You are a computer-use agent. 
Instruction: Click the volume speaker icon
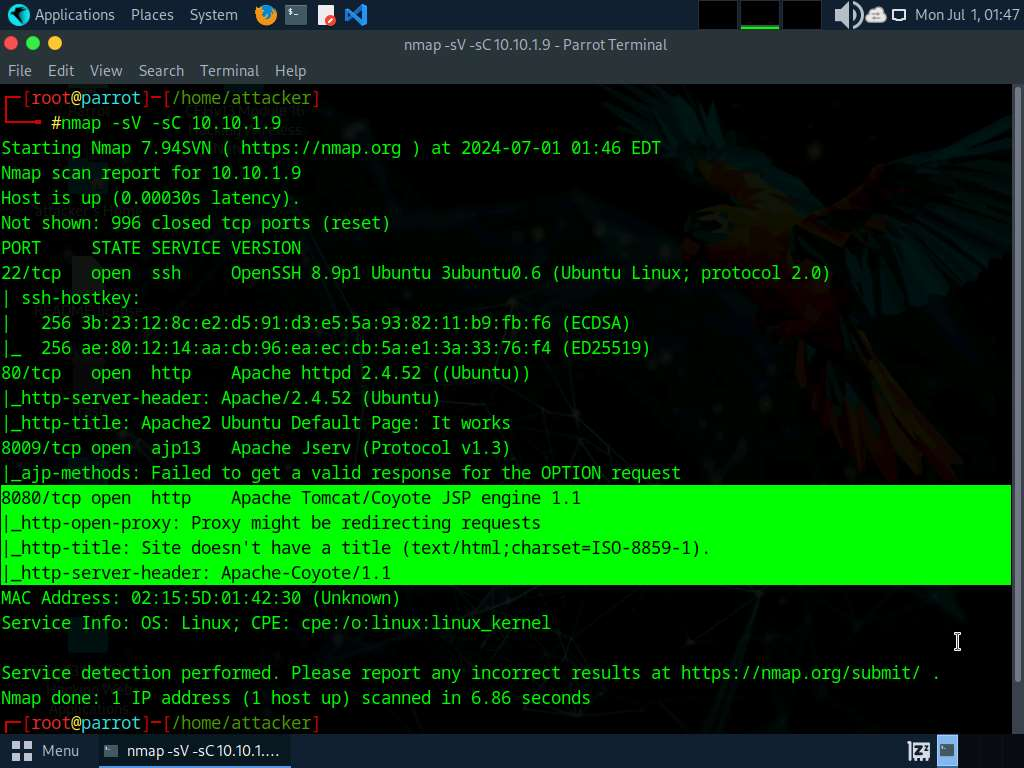pos(847,15)
